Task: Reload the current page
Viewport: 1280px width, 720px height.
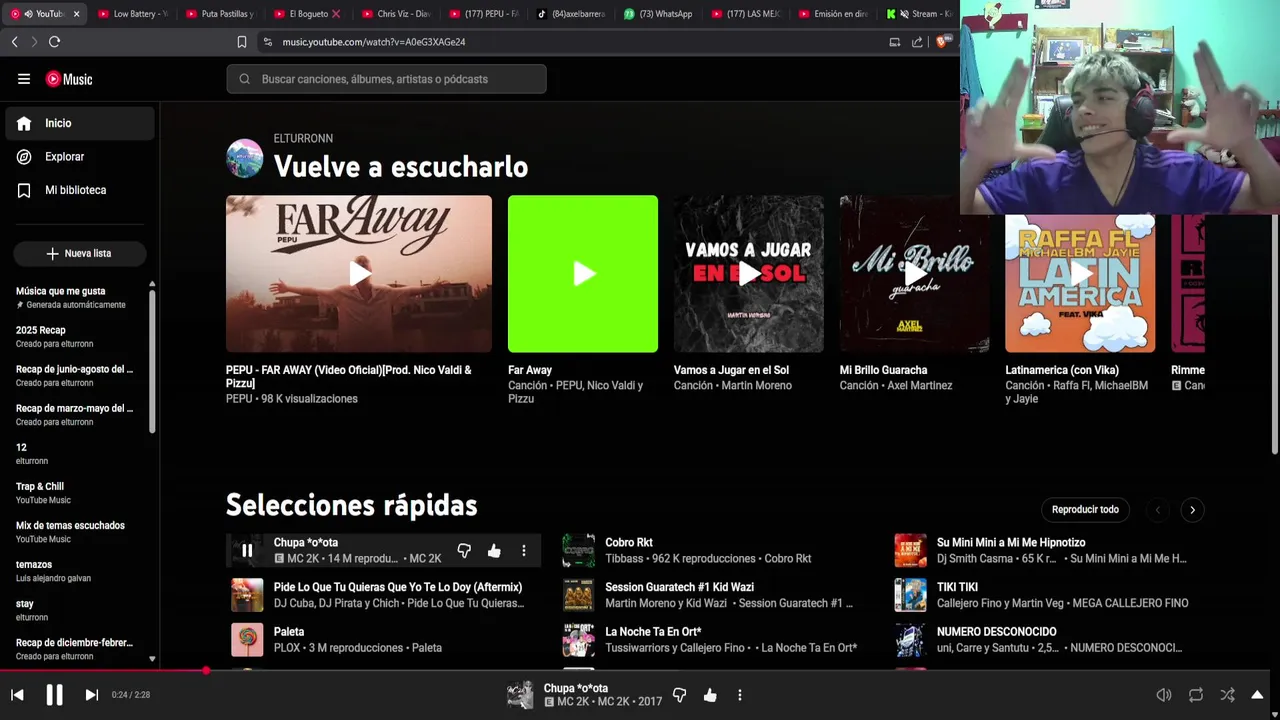Action: (54, 42)
